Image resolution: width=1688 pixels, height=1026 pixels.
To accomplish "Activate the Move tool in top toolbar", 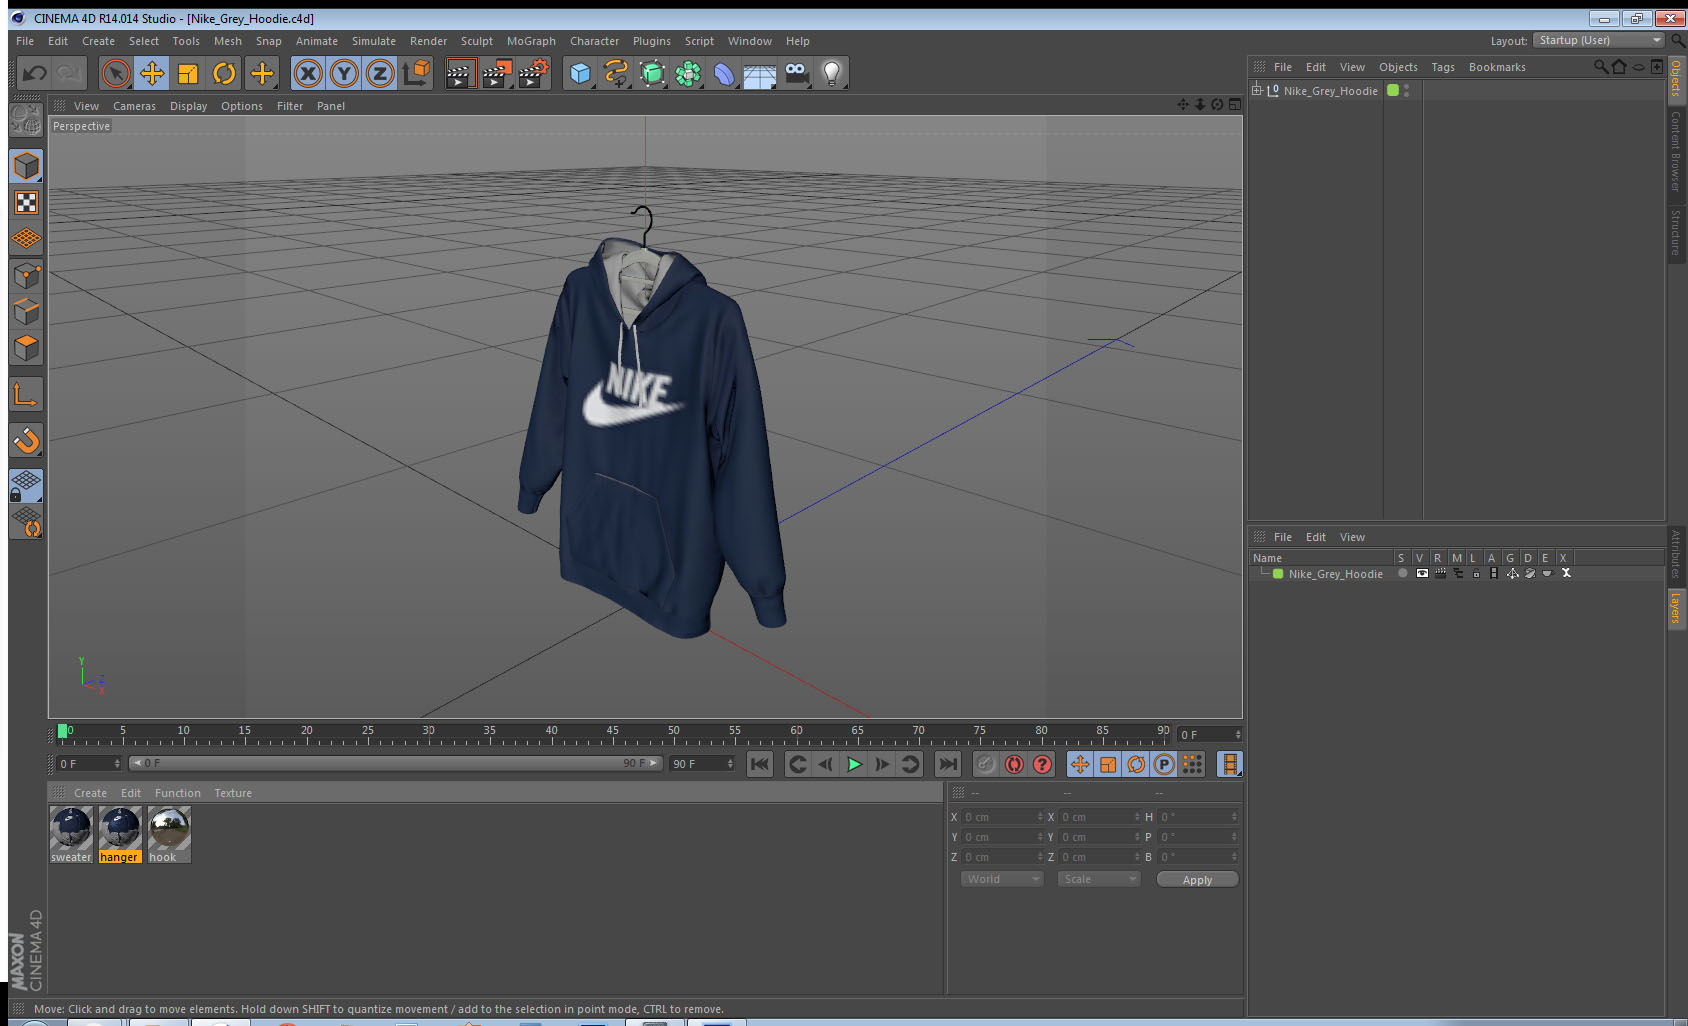I will pos(152,73).
